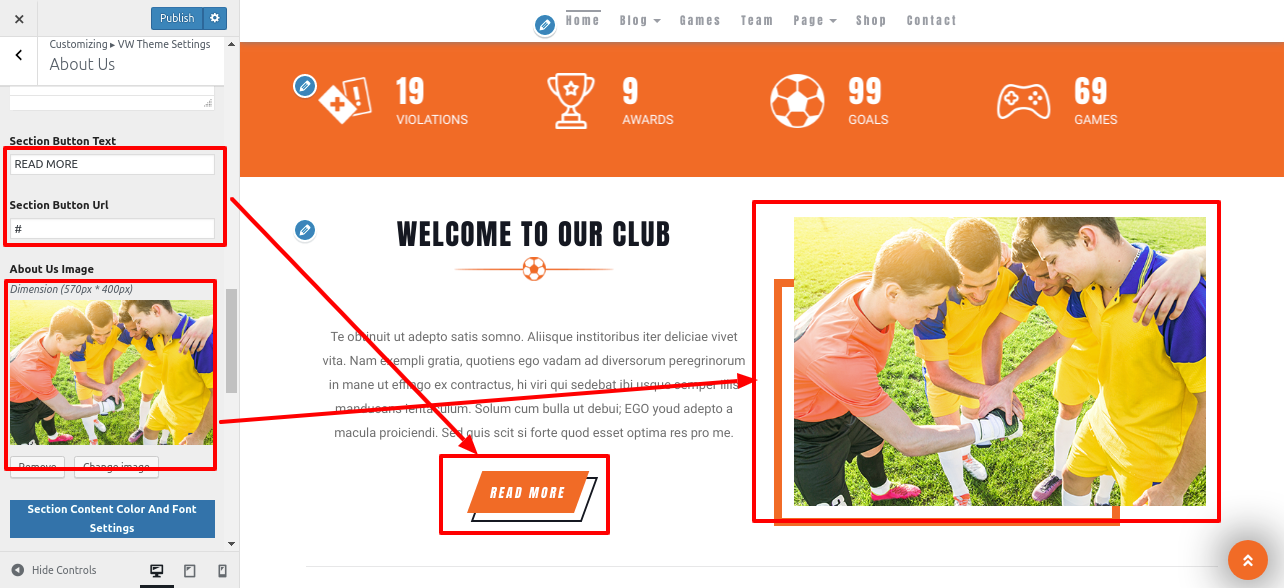Expand the Blog dropdown menu
Screen dimensions: 1284x588
click(x=640, y=20)
